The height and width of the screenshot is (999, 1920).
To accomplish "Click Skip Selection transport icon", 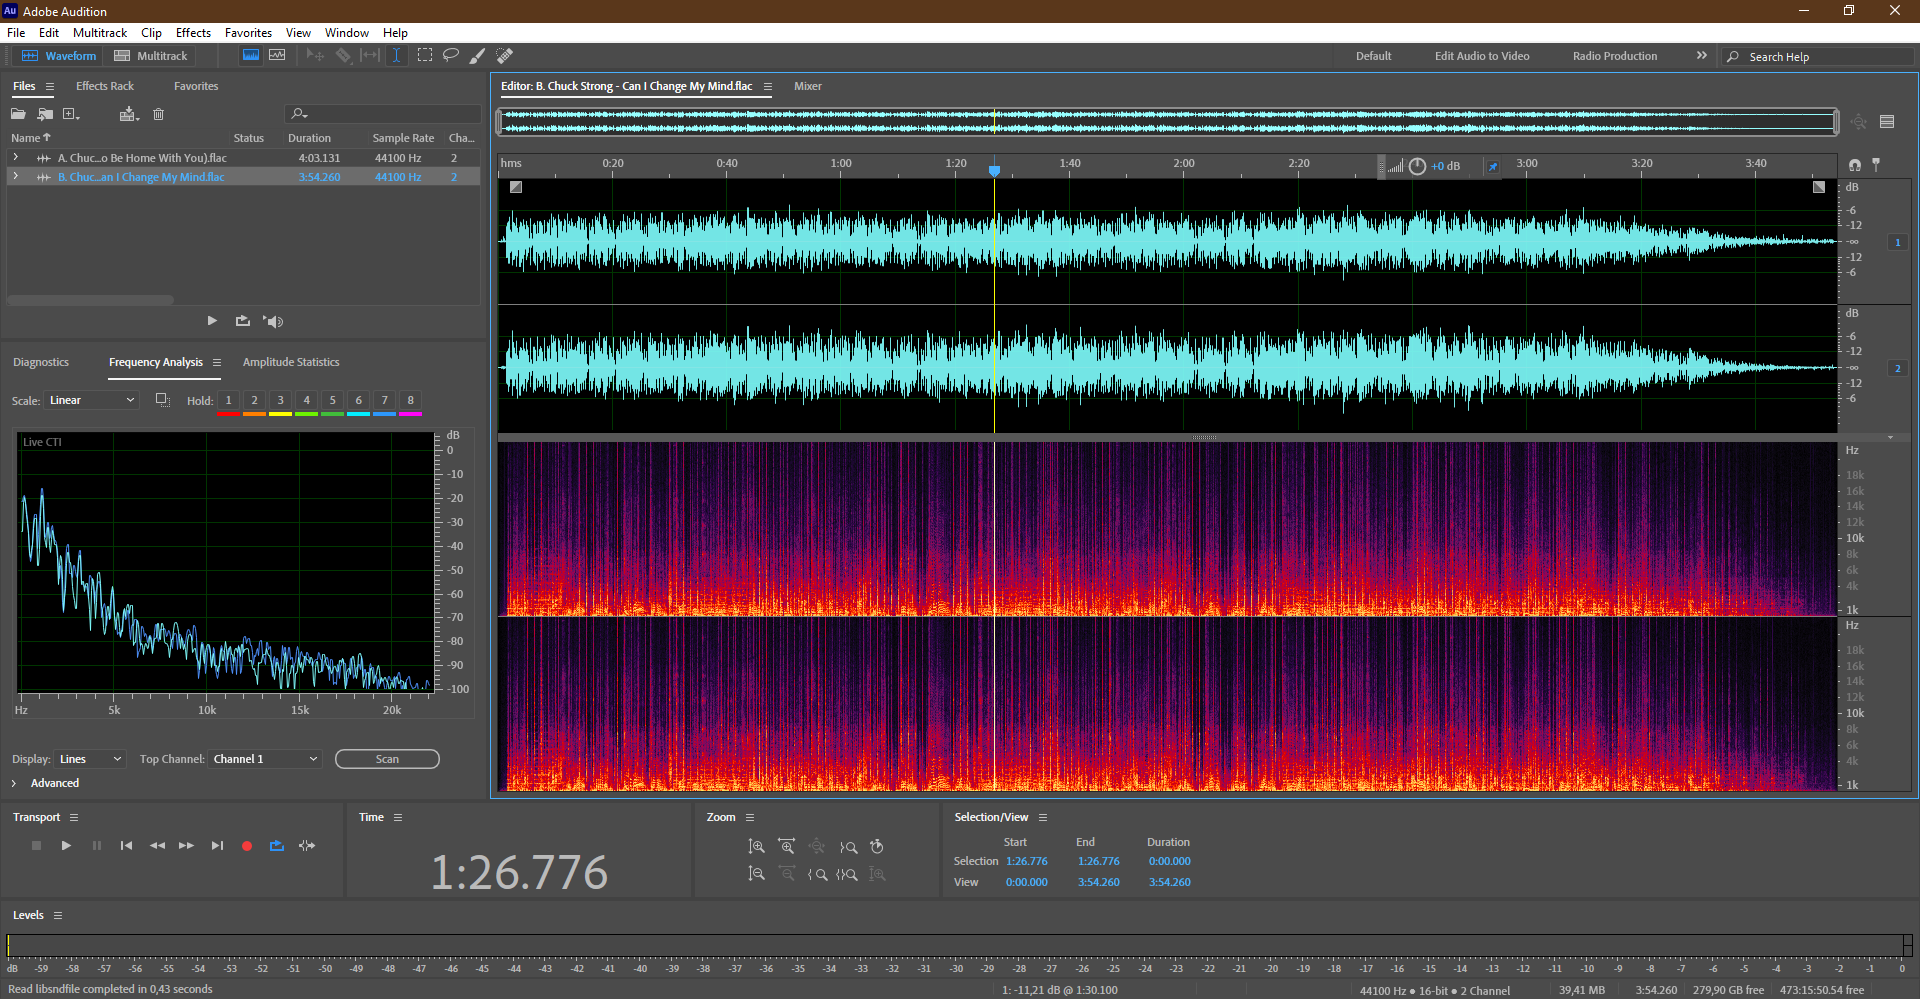I will point(307,846).
